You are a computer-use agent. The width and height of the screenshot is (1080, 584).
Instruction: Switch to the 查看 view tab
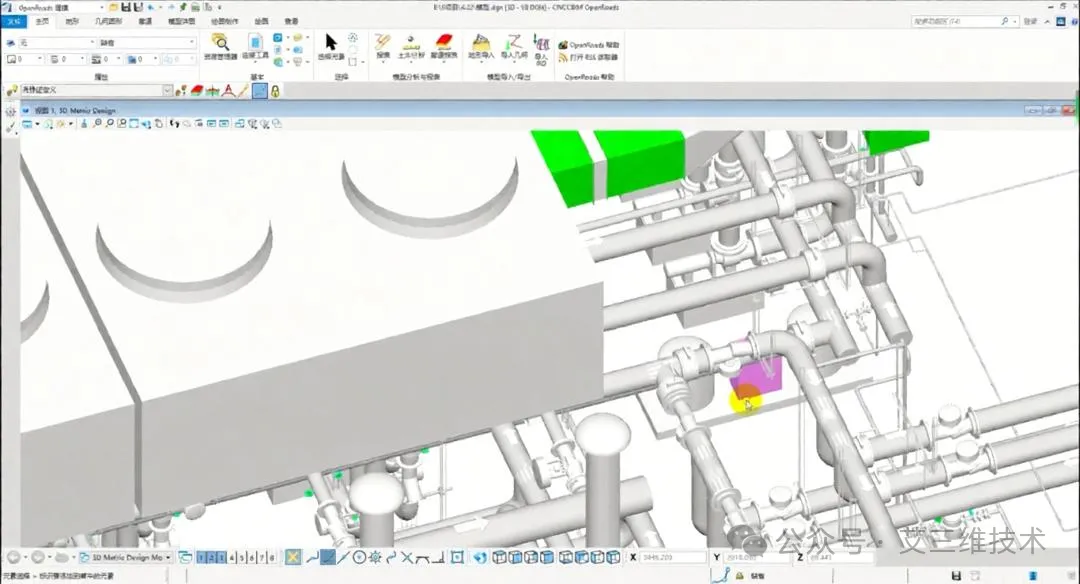tap(291, 21)
